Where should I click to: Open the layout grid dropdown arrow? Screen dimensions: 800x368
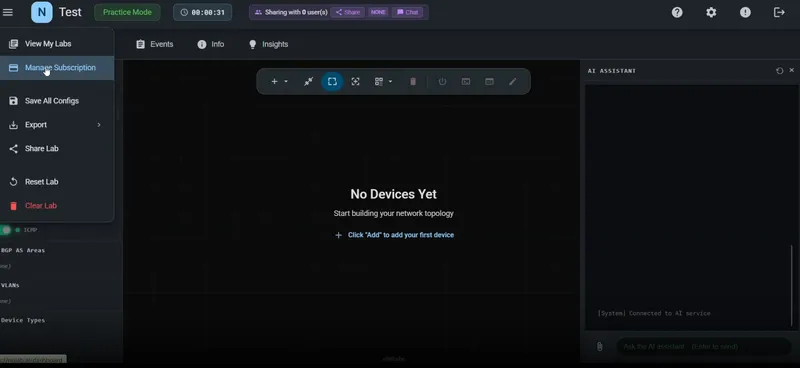(x=390, y=82)
